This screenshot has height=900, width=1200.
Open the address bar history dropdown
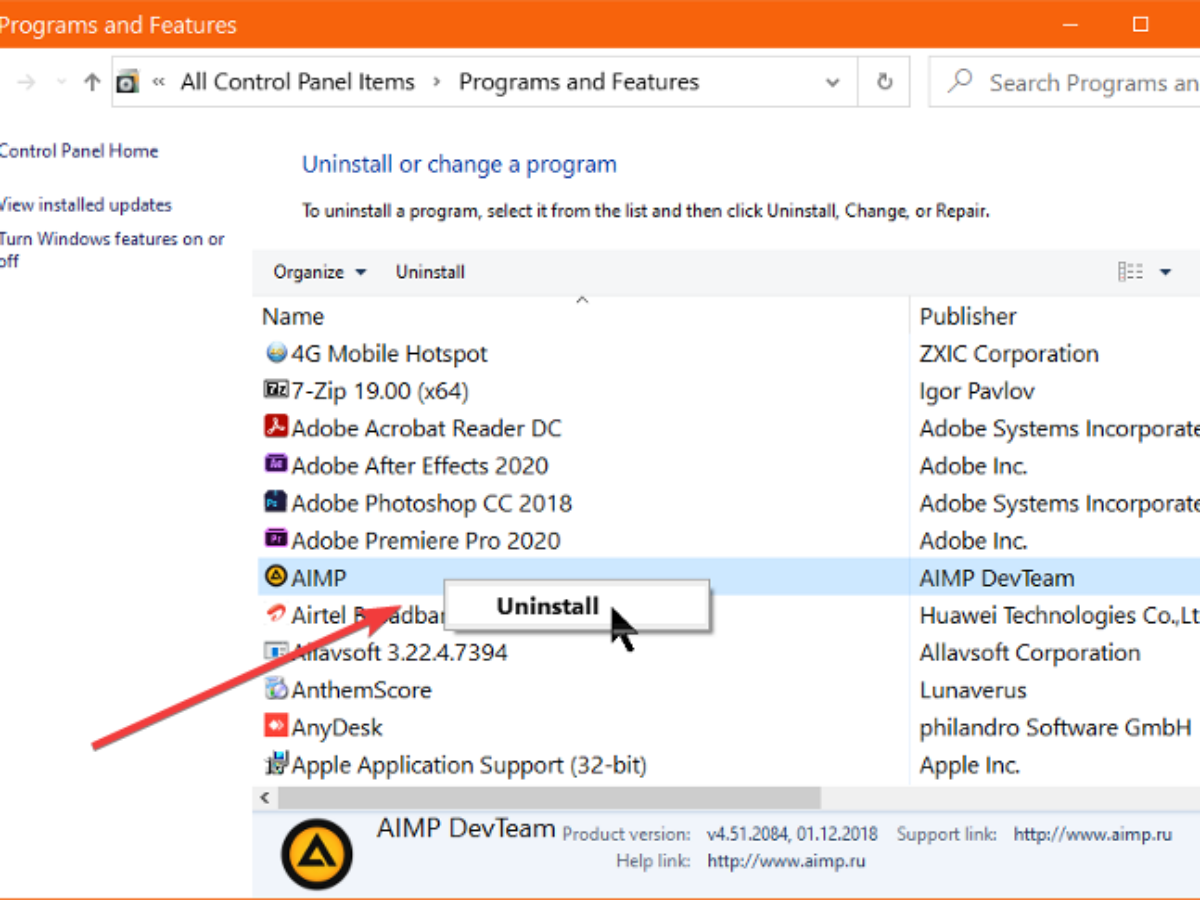(832, 83)
